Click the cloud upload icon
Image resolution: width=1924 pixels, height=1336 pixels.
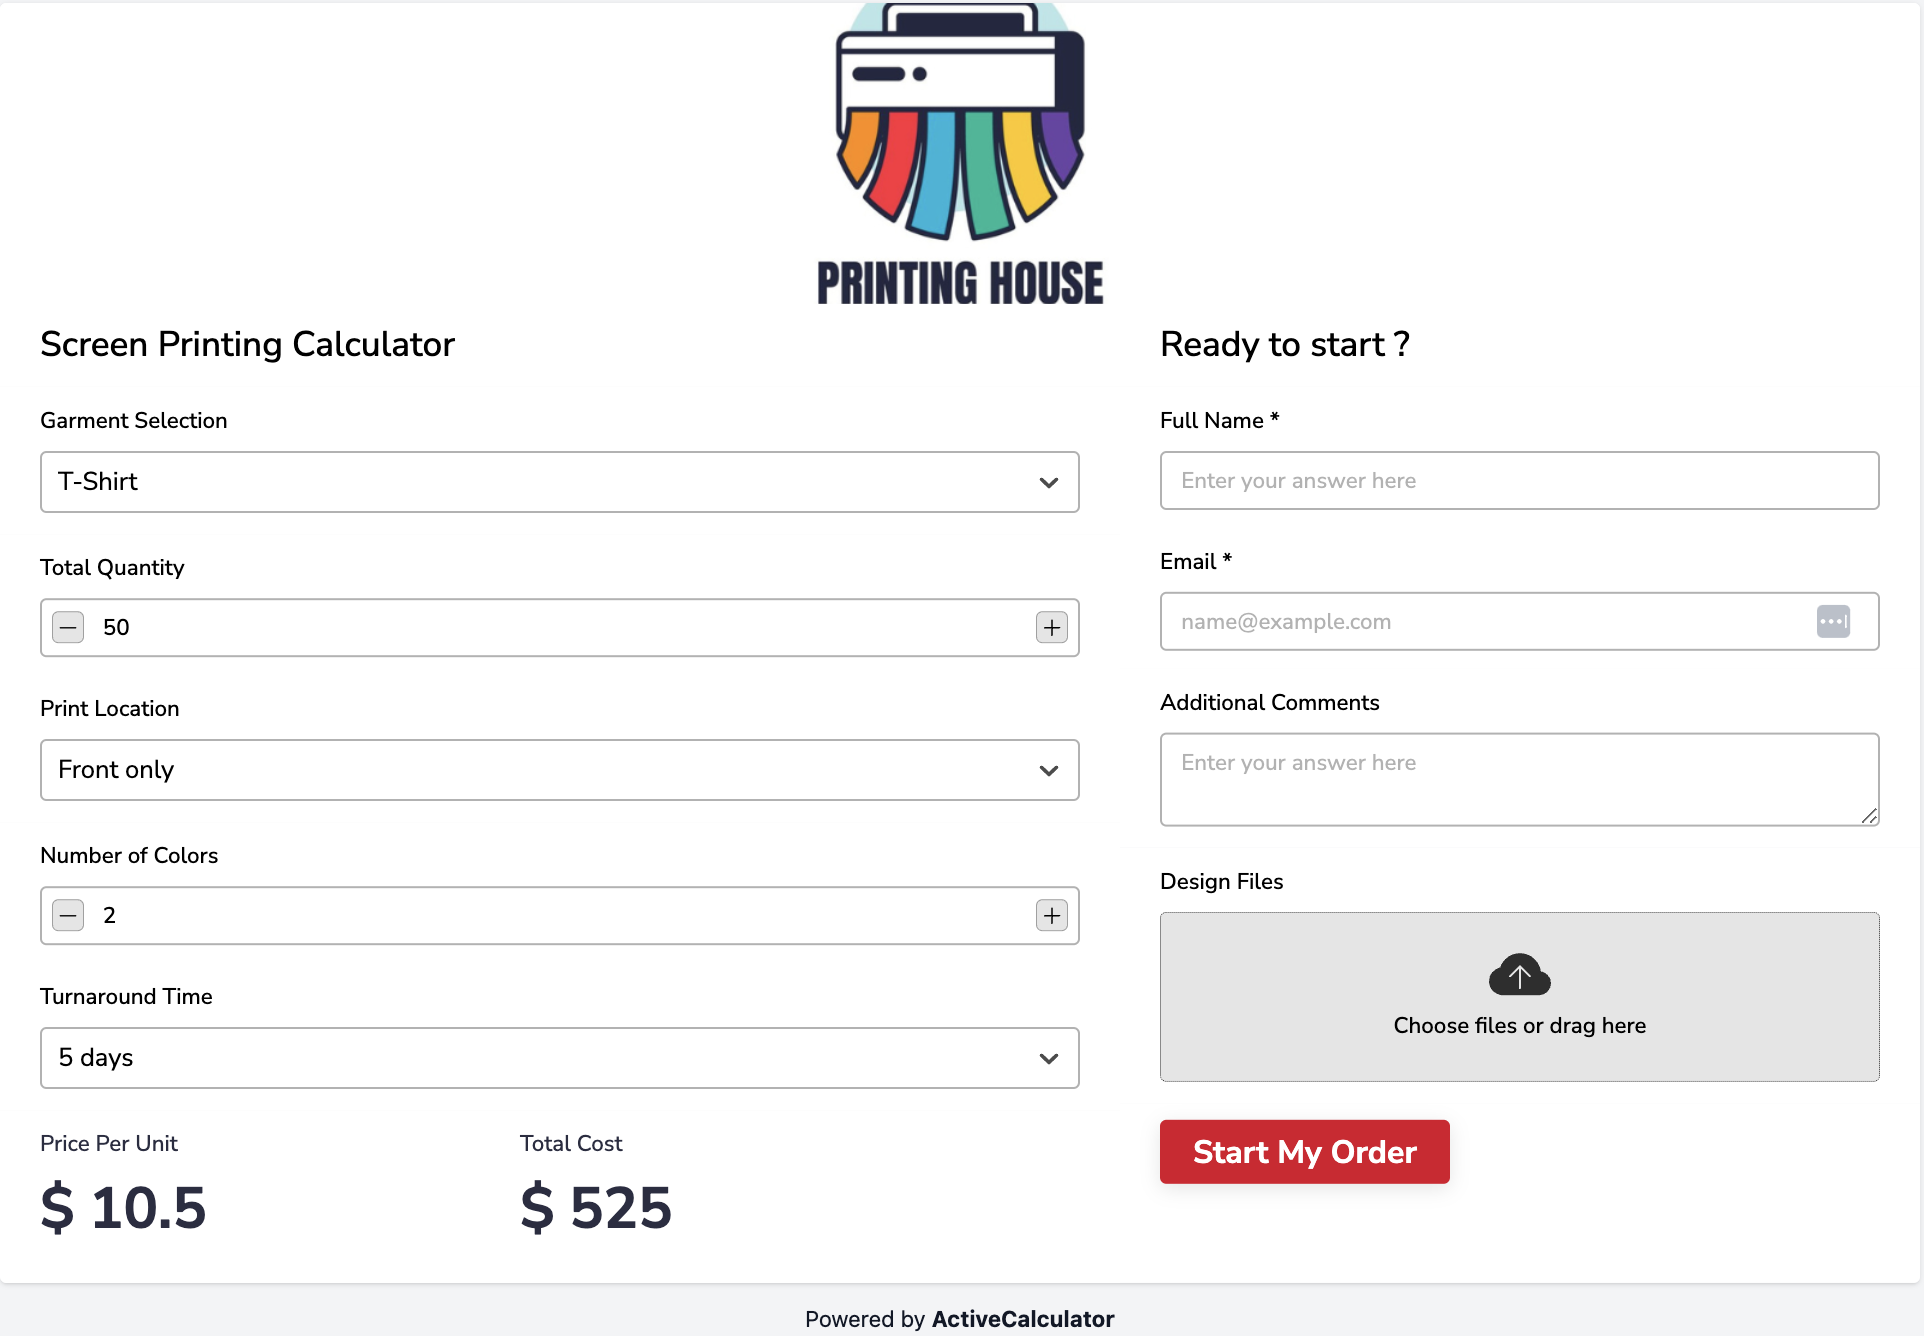(1519, 975)
